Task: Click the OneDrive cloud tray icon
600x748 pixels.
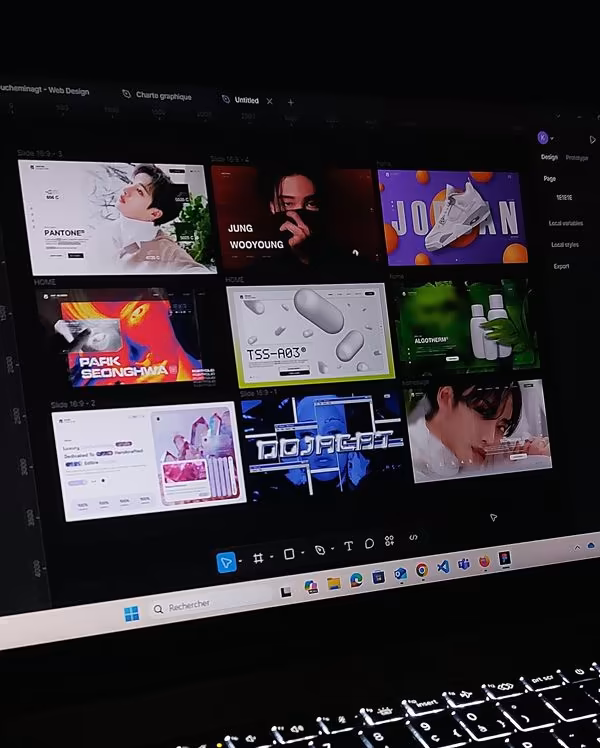Action: click(593, 544)
